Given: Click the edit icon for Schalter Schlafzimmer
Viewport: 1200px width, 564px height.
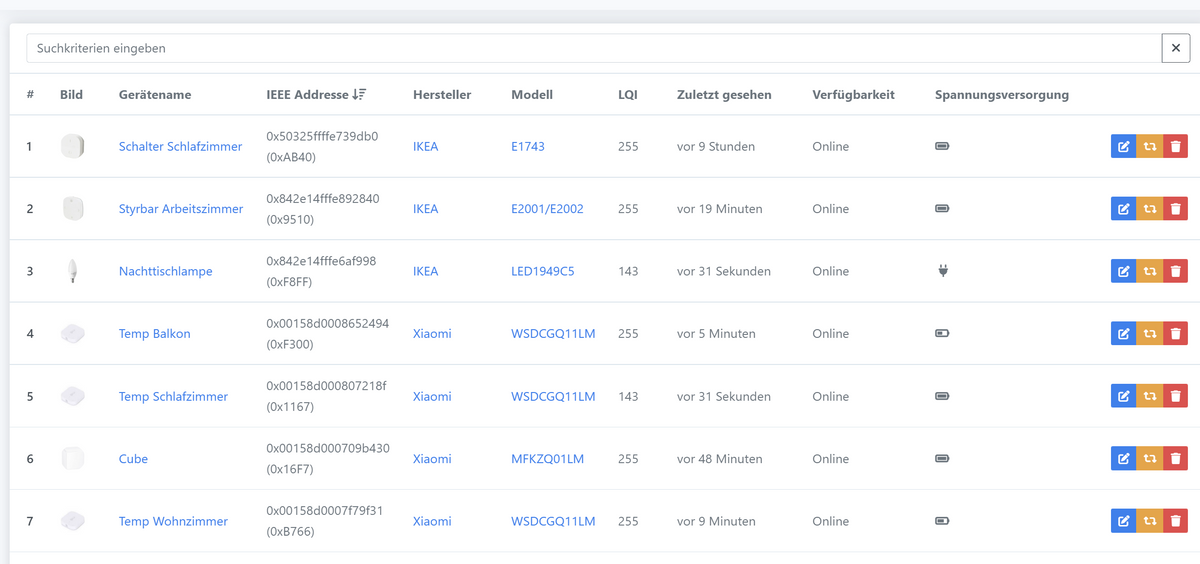Looking at the screenshot, I should 1123,147.
